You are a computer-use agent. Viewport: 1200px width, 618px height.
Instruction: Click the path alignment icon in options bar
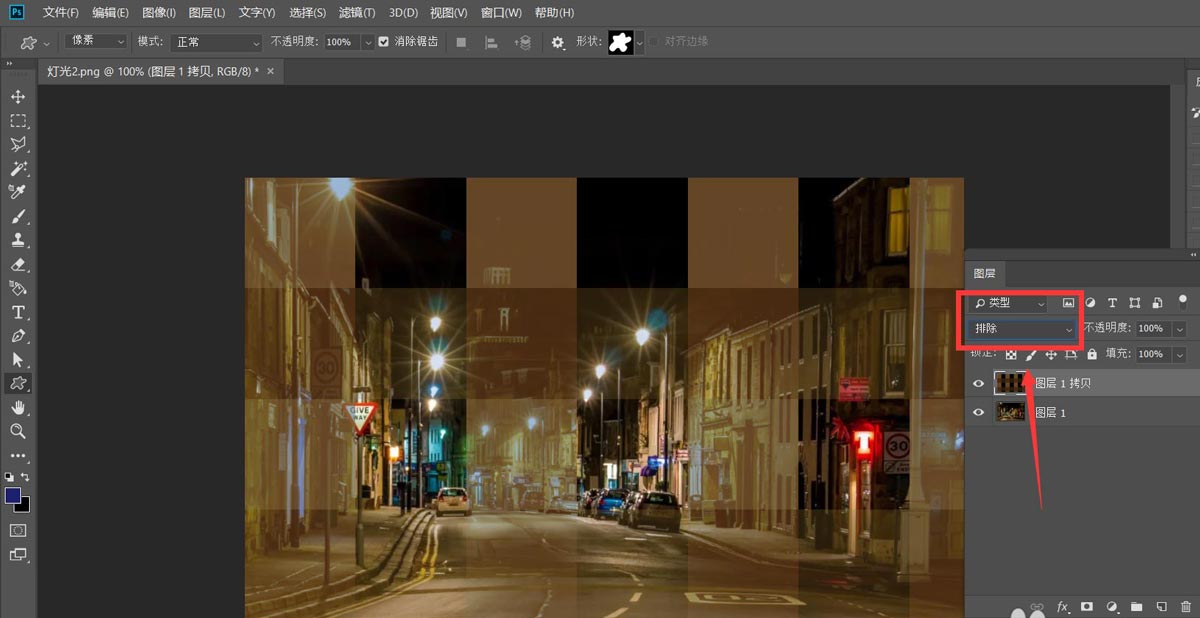click(491, 42)
